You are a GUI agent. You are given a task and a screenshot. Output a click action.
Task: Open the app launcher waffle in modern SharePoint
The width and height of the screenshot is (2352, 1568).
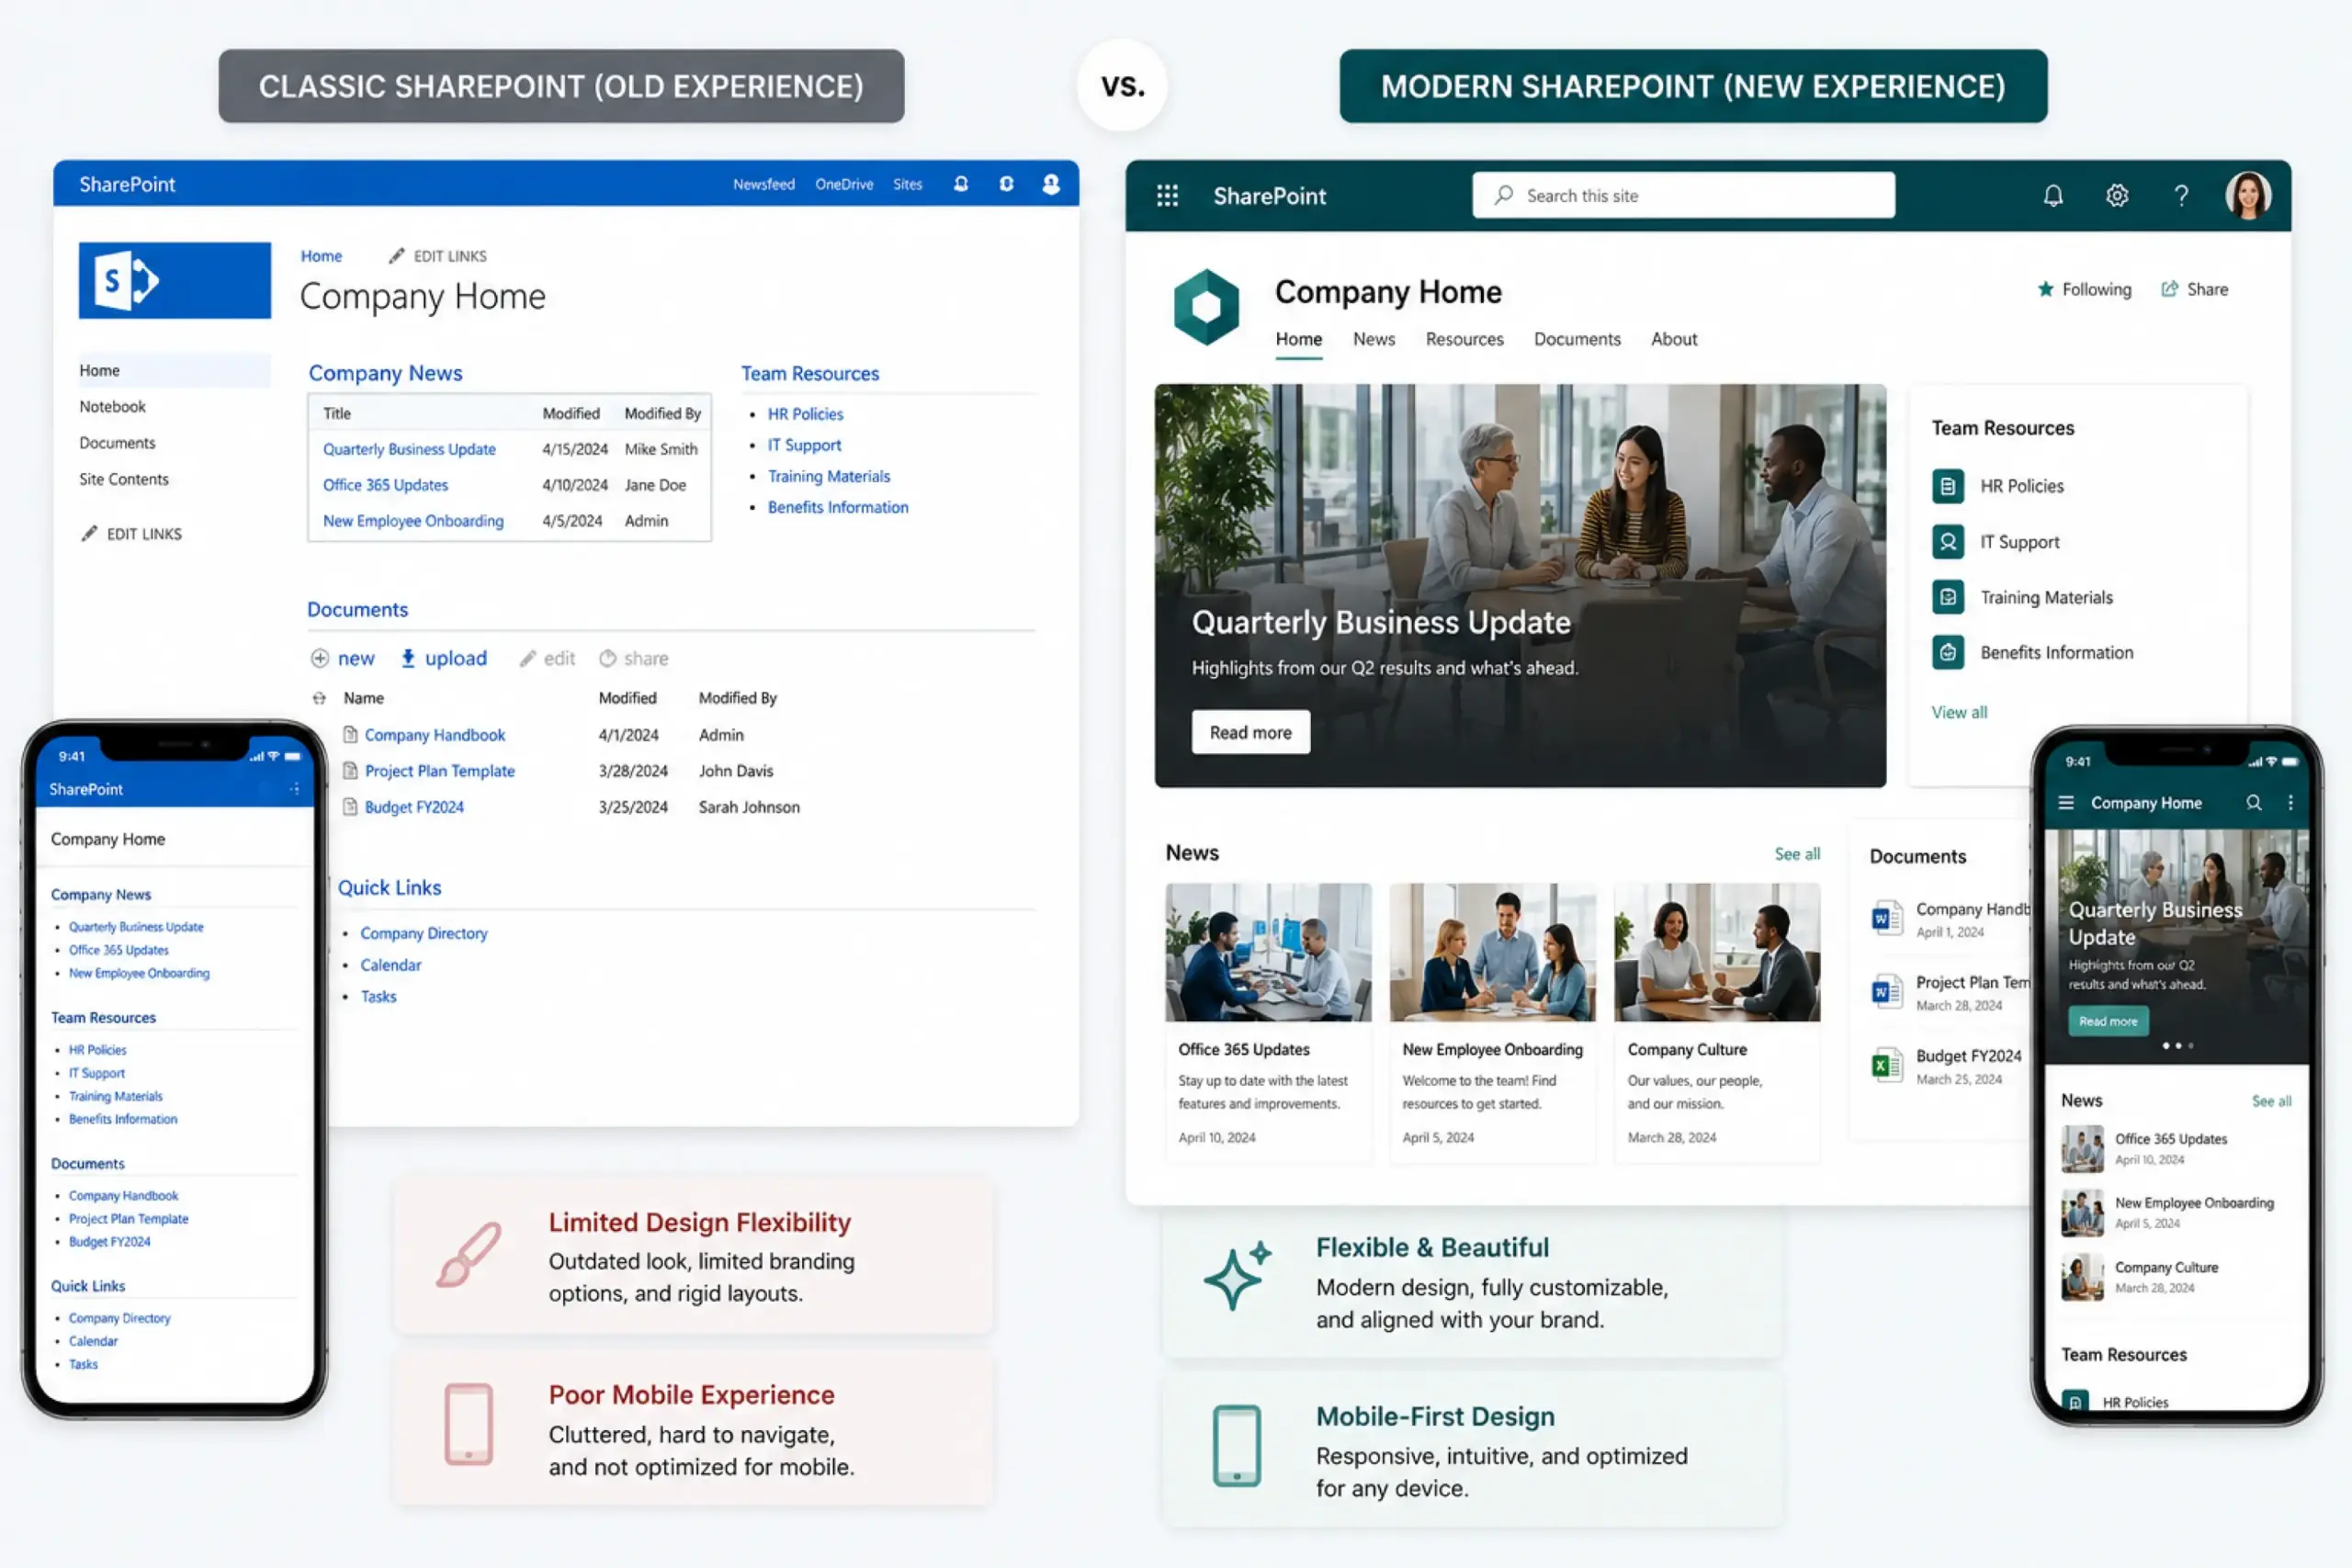[1167, 196]
